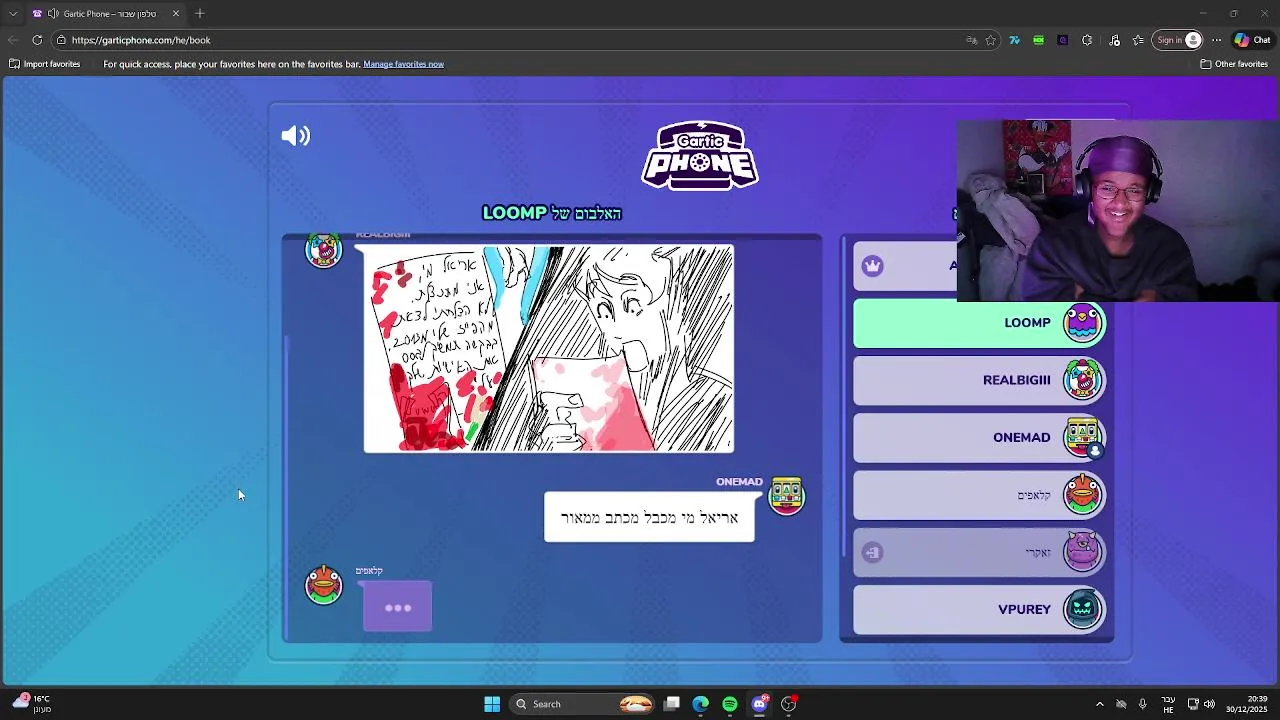The height and width of the screenshot is (720, 1280).
Task: Open the page translate icon in address bar
Action: pos(971,40)
